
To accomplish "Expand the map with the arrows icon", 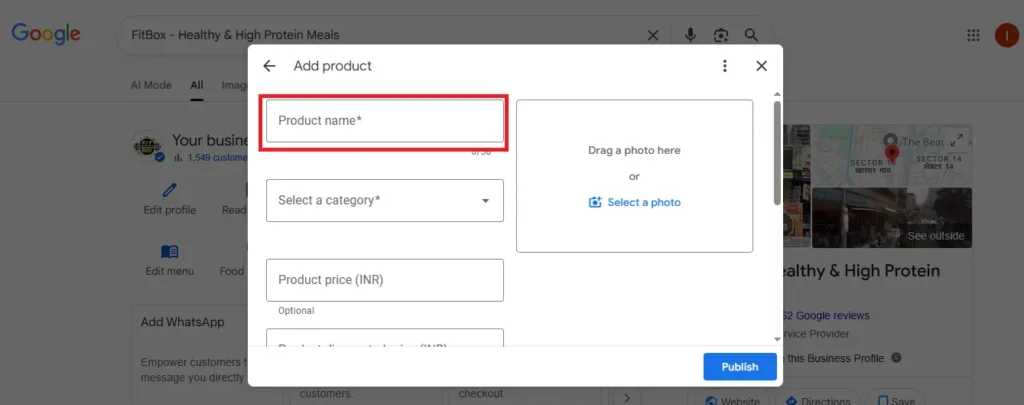I will (957, 140).
